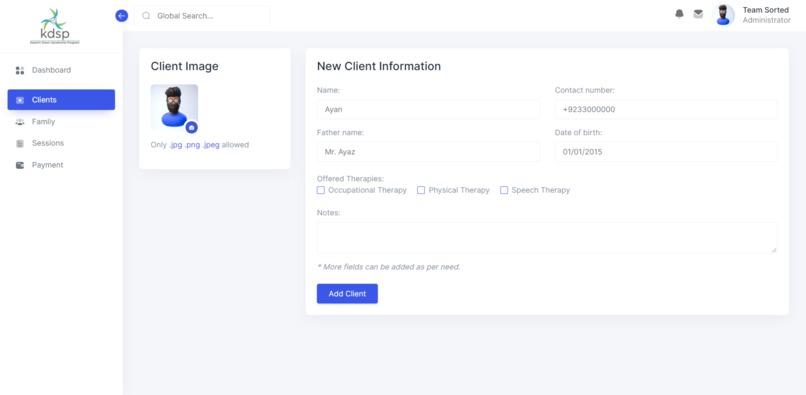Screen dimensions: 806x395
Task: Open Dashboard in the sidebar
Action: [x=61, y=70]
